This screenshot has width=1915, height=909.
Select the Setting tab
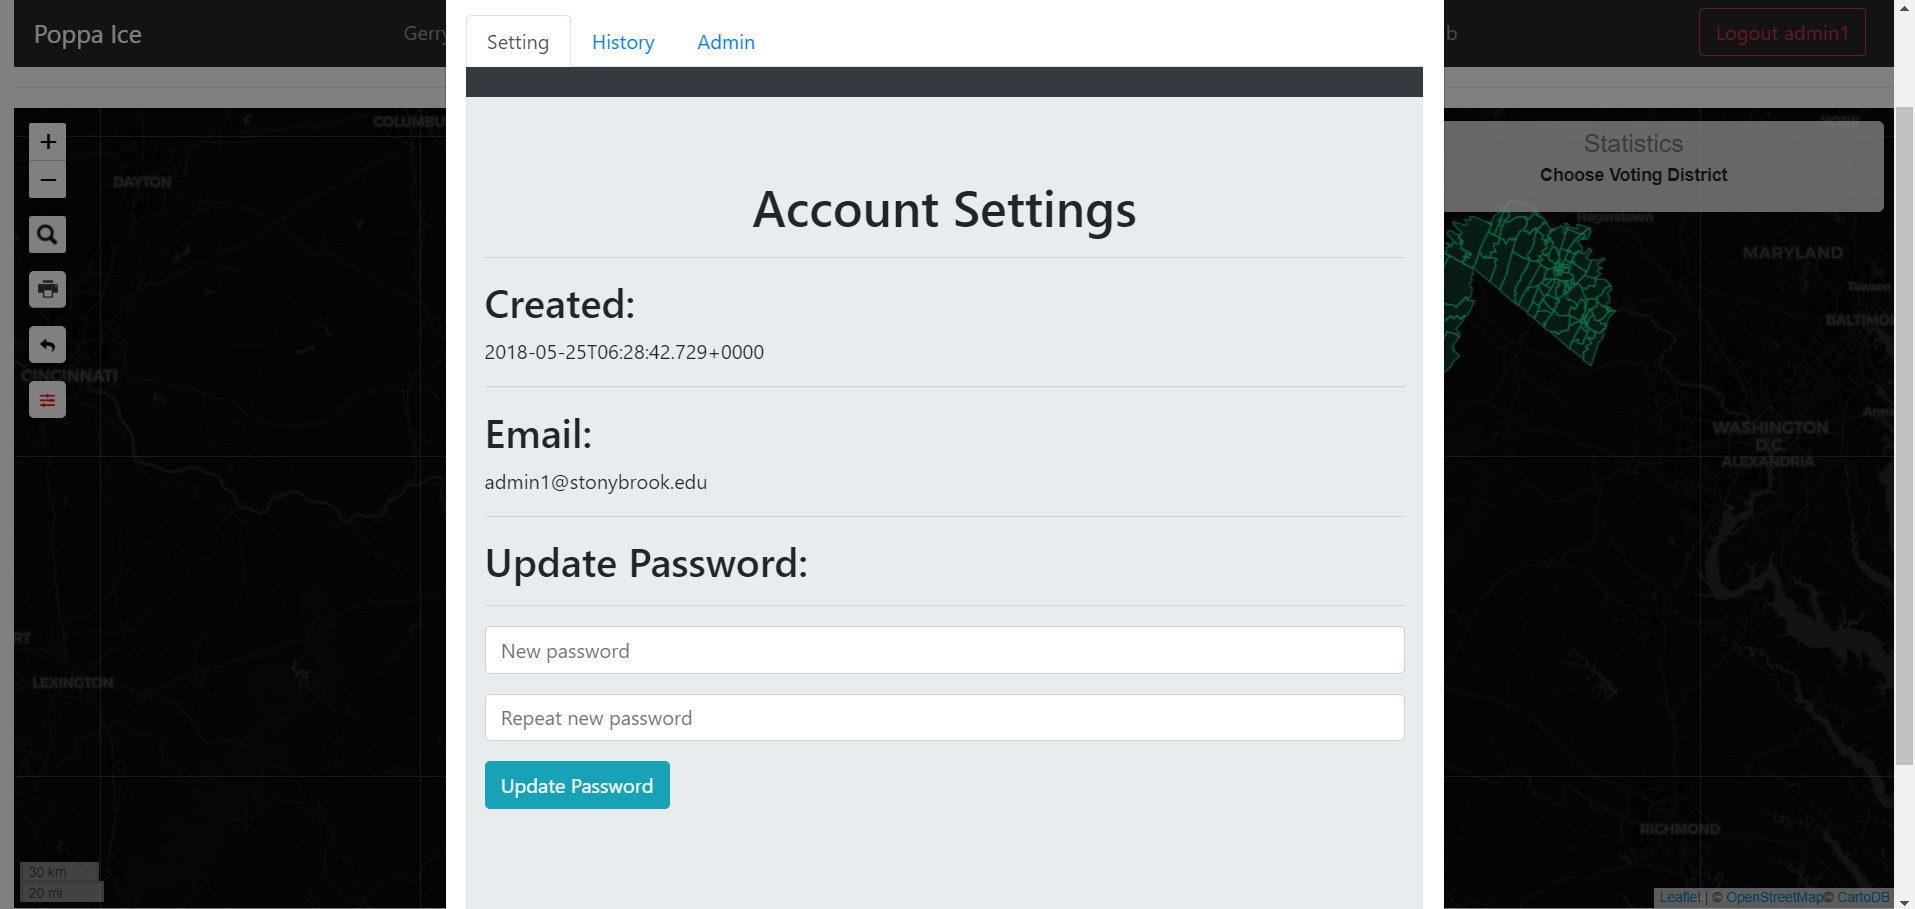pyautogui.click(x=518, y=42)
